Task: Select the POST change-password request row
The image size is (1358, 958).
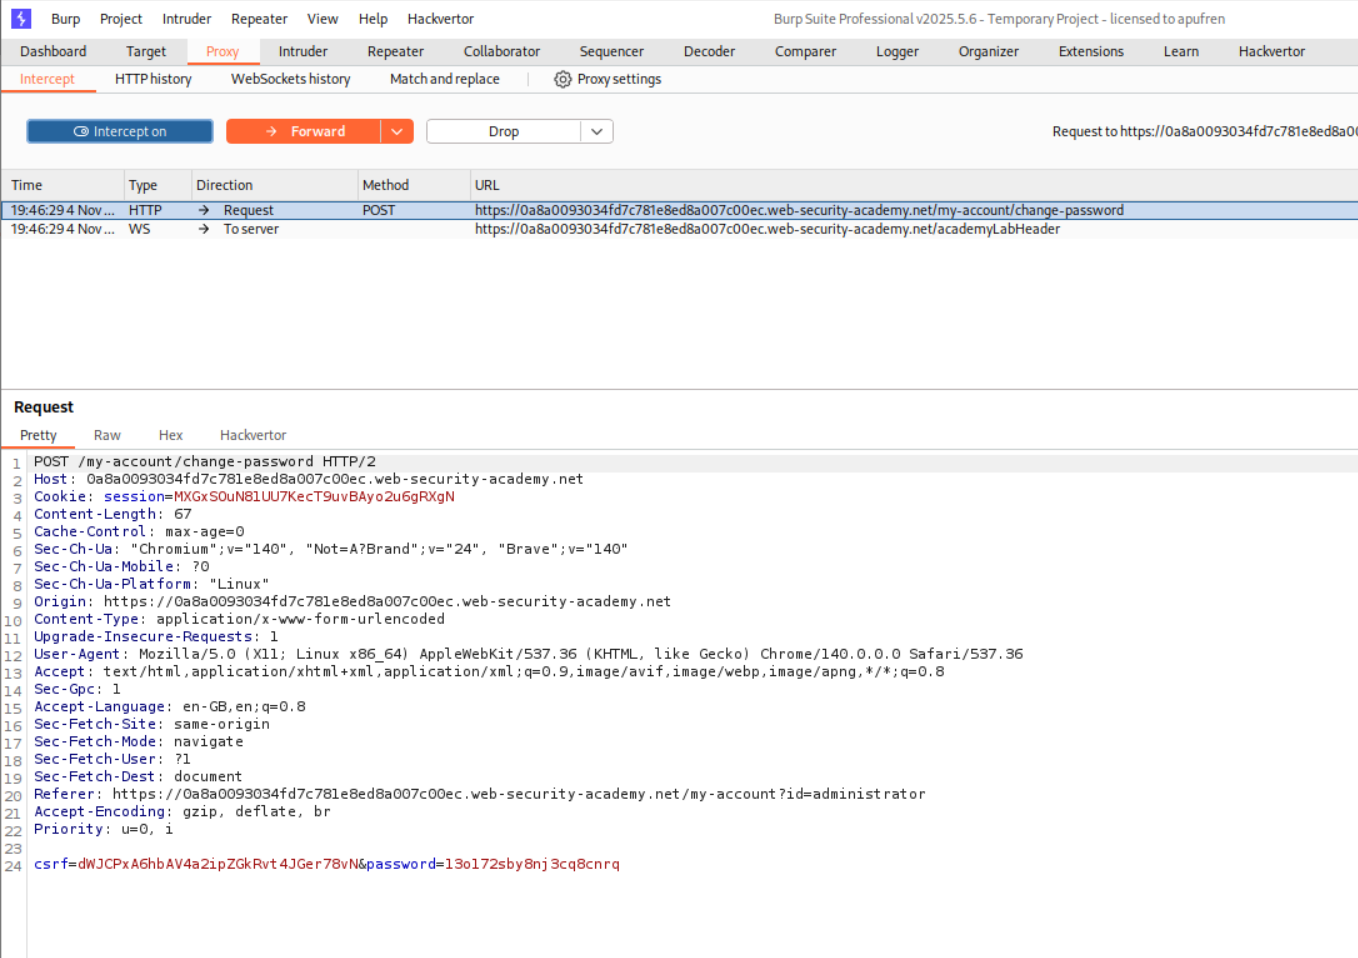Action: pyautogui.click(x=600, y=210)
